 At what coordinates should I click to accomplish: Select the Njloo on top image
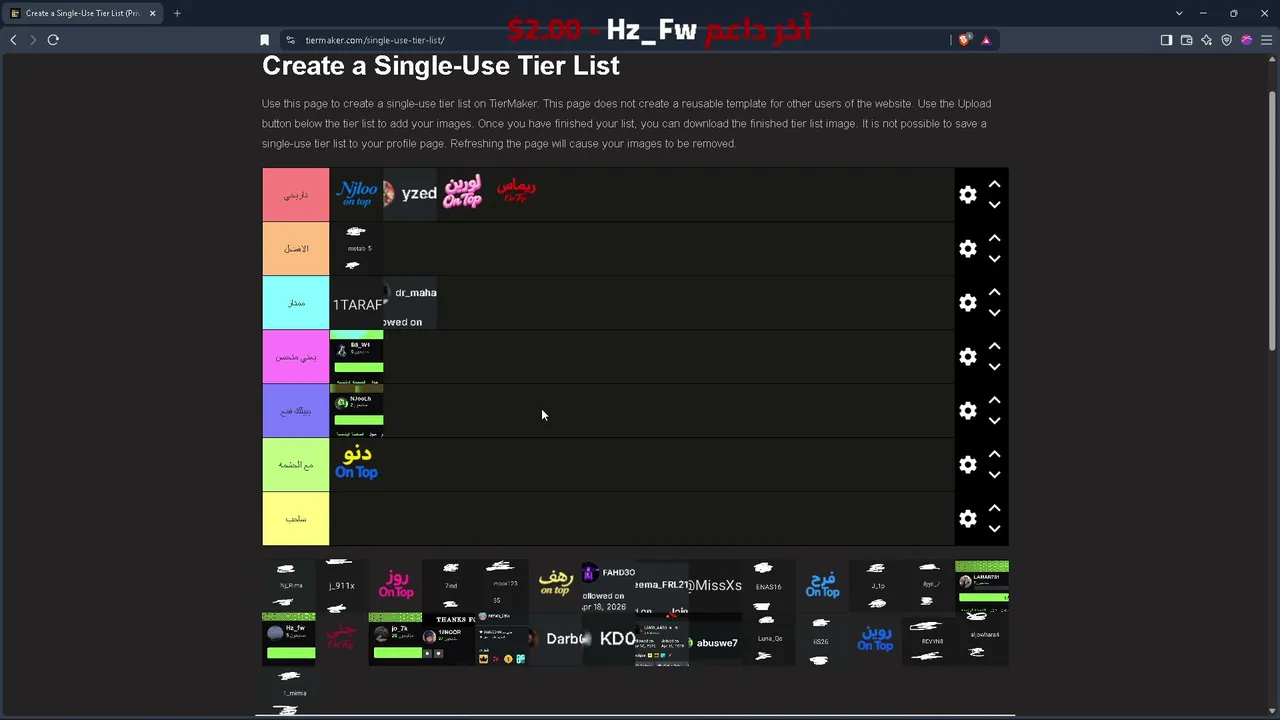356,194
